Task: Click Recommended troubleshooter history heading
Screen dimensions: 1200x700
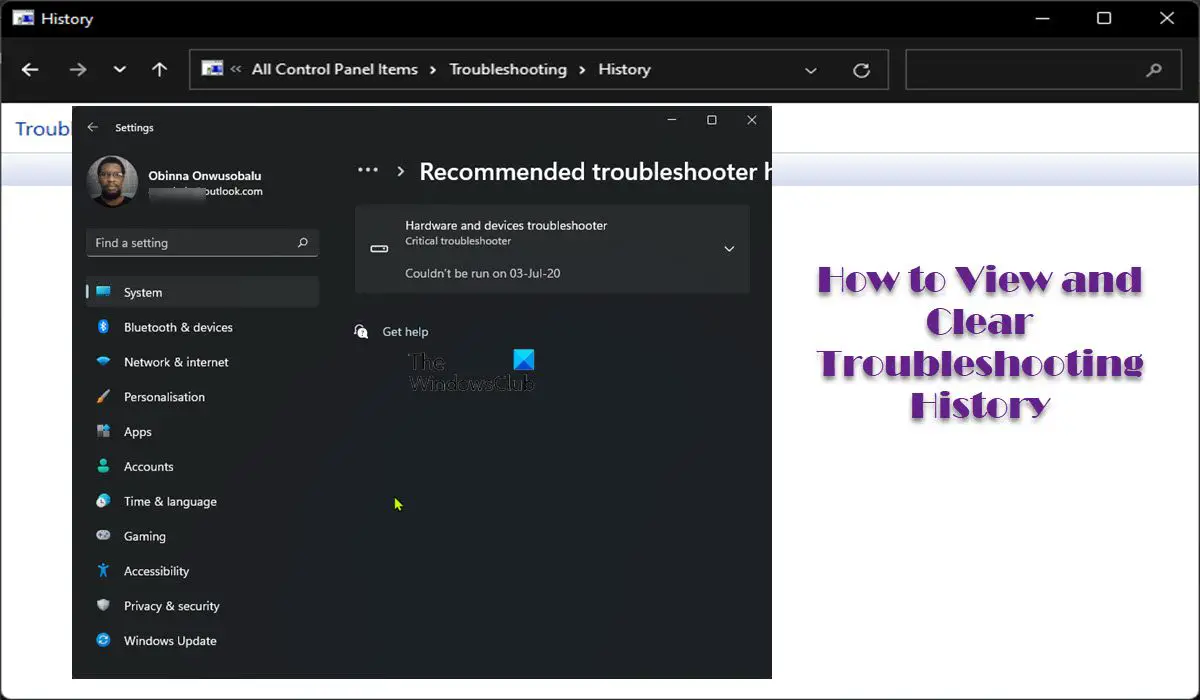Action: 595,171
